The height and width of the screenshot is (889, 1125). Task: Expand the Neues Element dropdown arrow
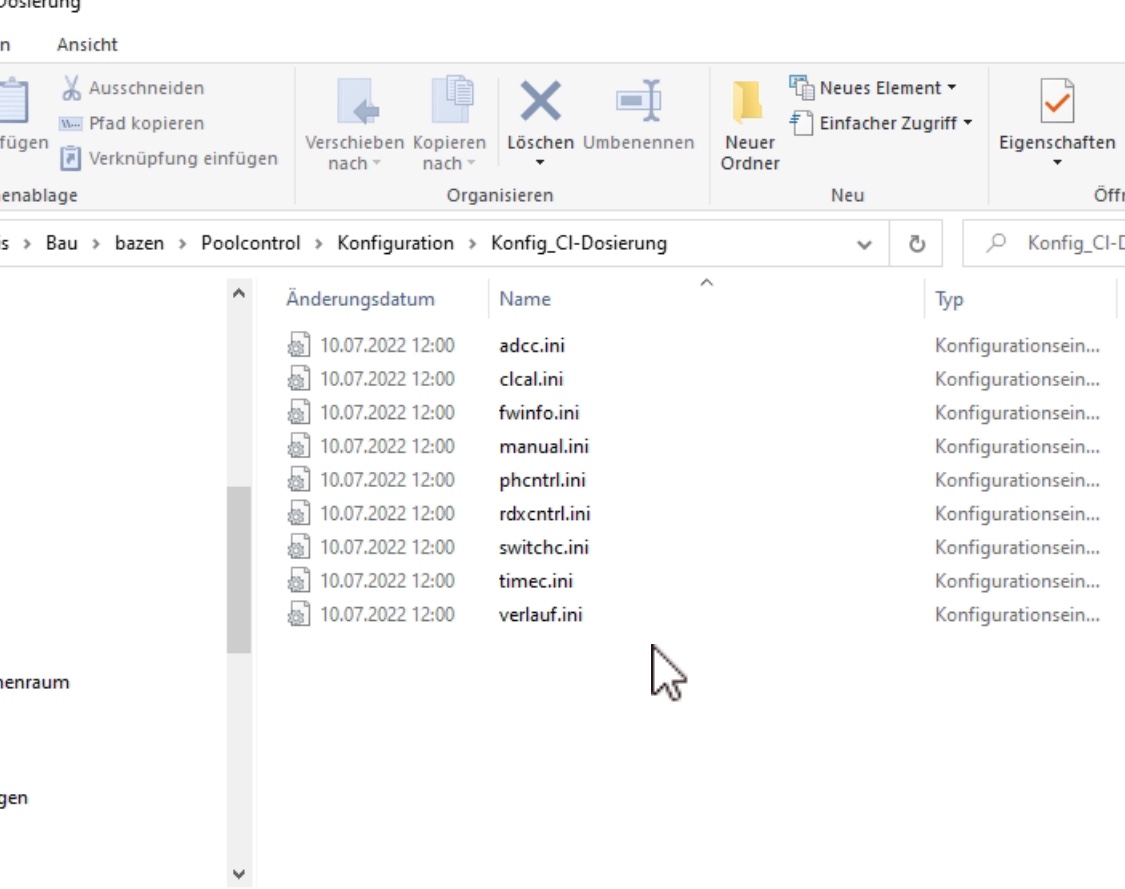[951, 88]
